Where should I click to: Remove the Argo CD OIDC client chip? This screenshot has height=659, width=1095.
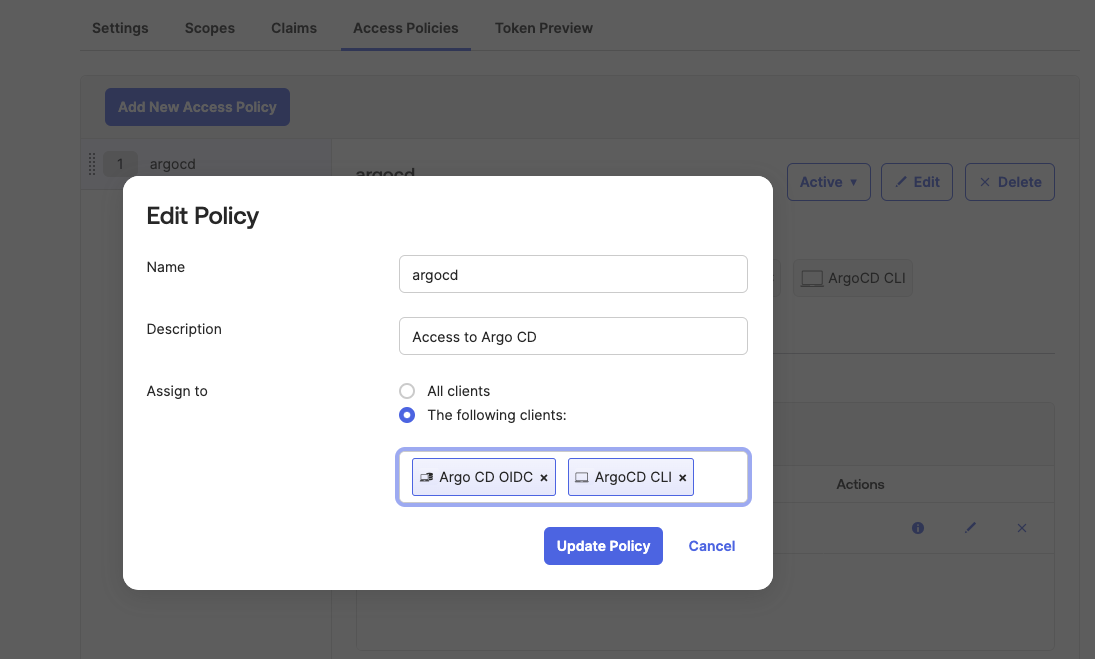coord(544,478)
